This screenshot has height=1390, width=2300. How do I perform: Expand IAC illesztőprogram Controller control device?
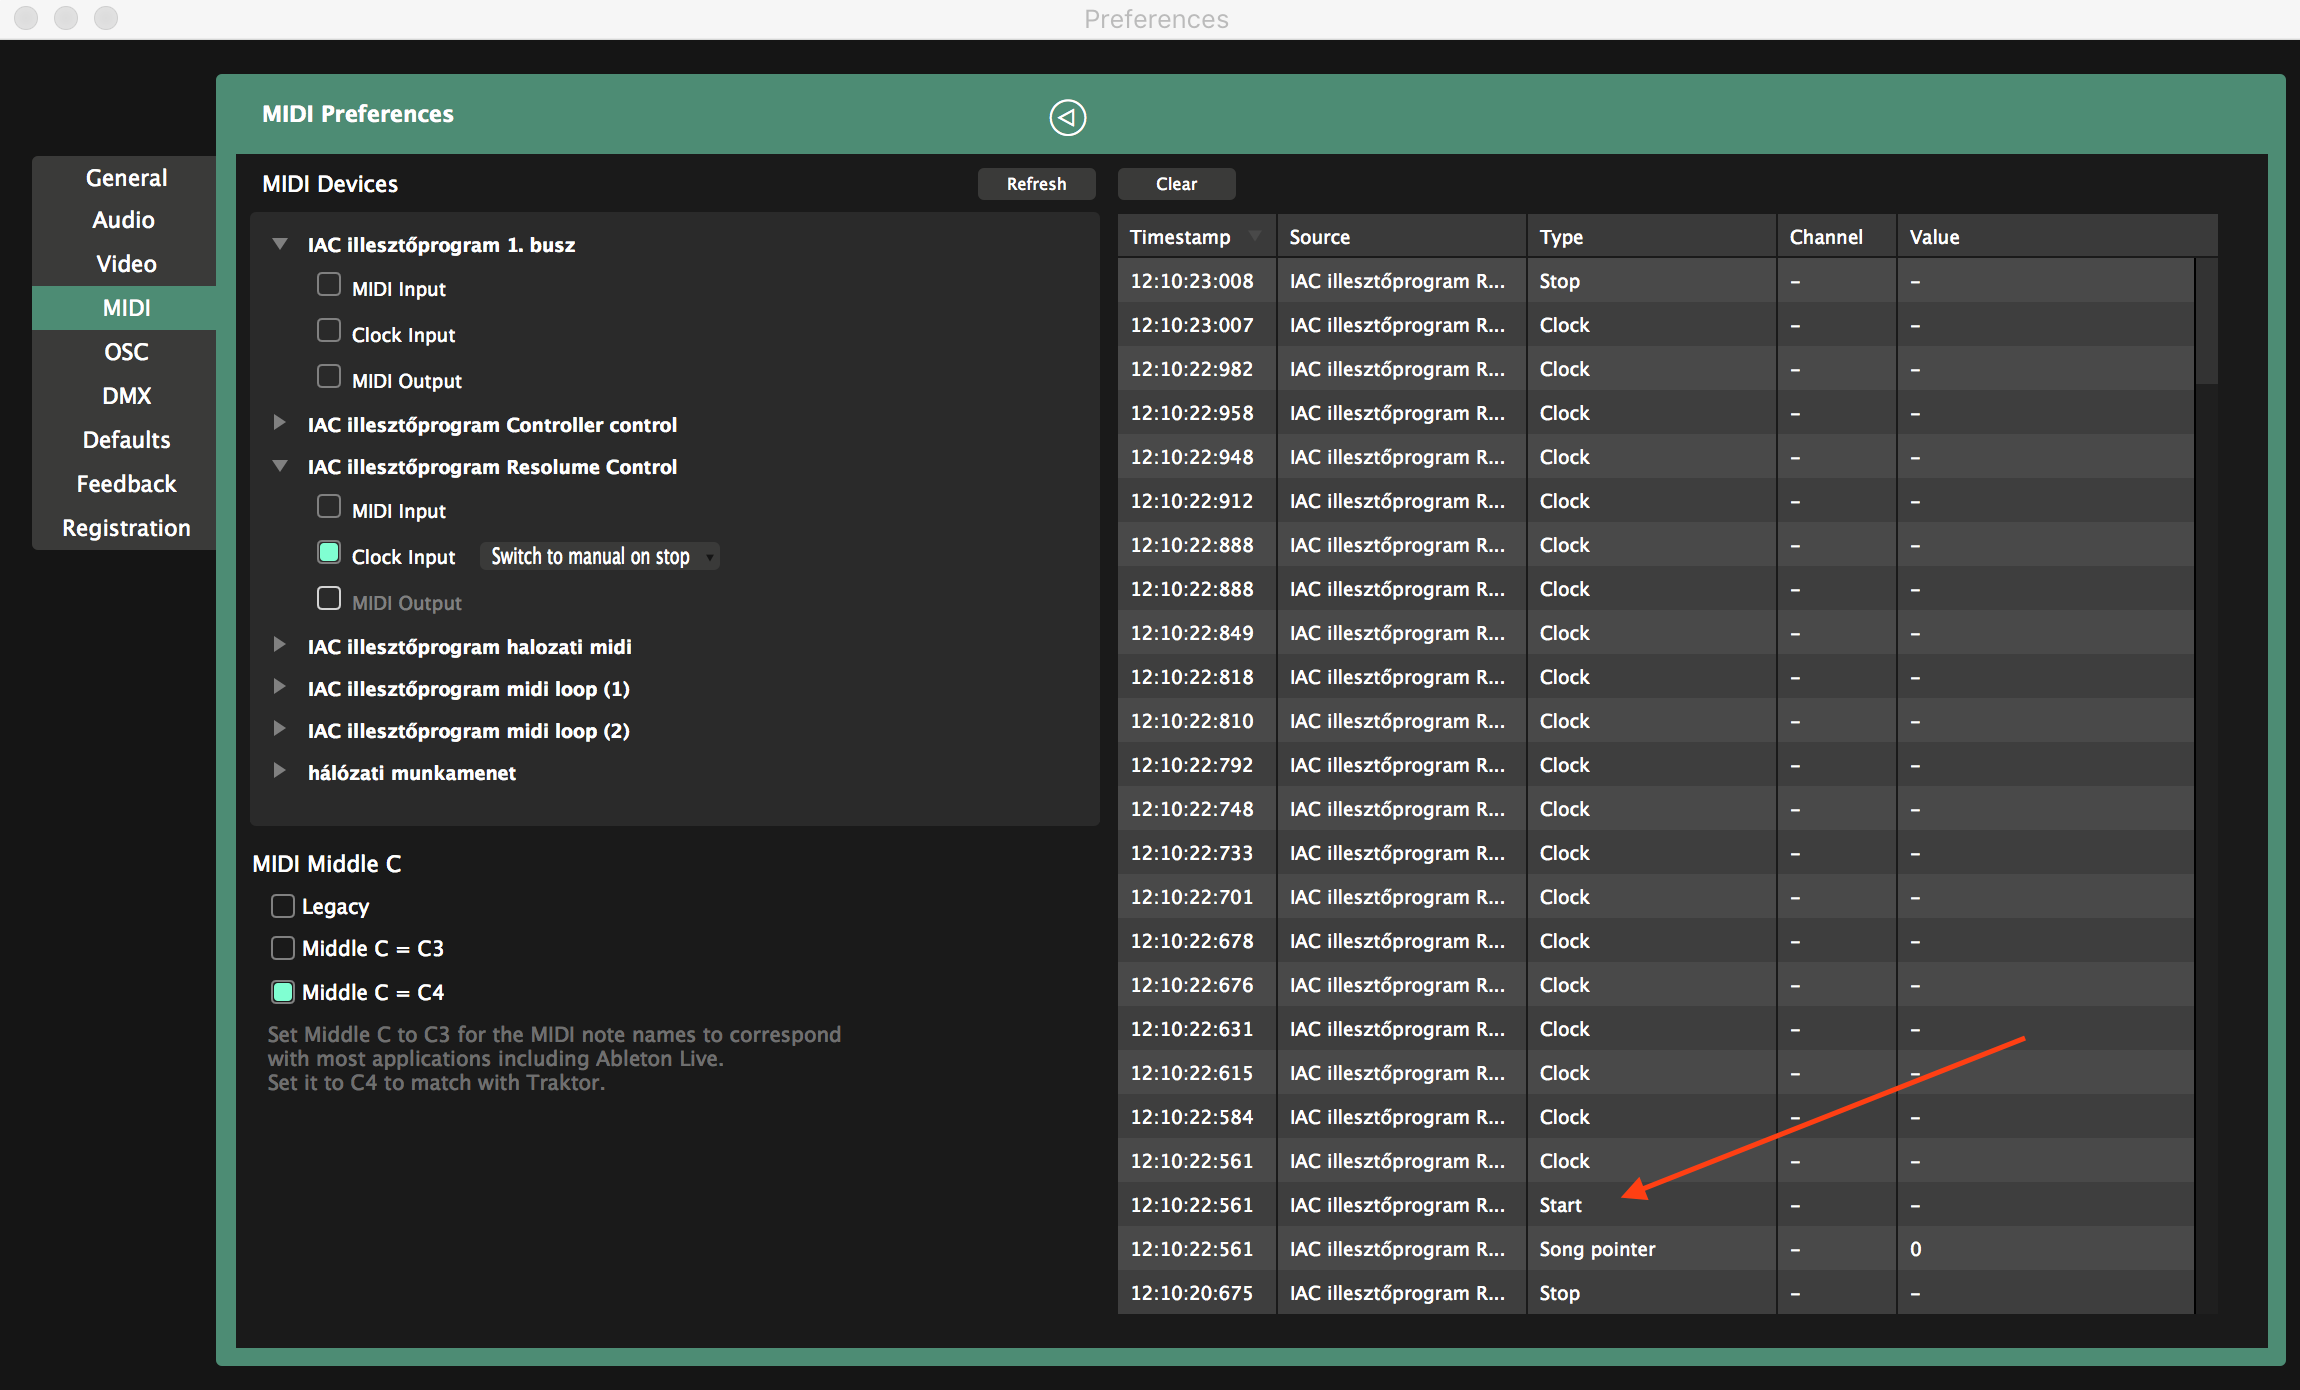click(280, 424)
